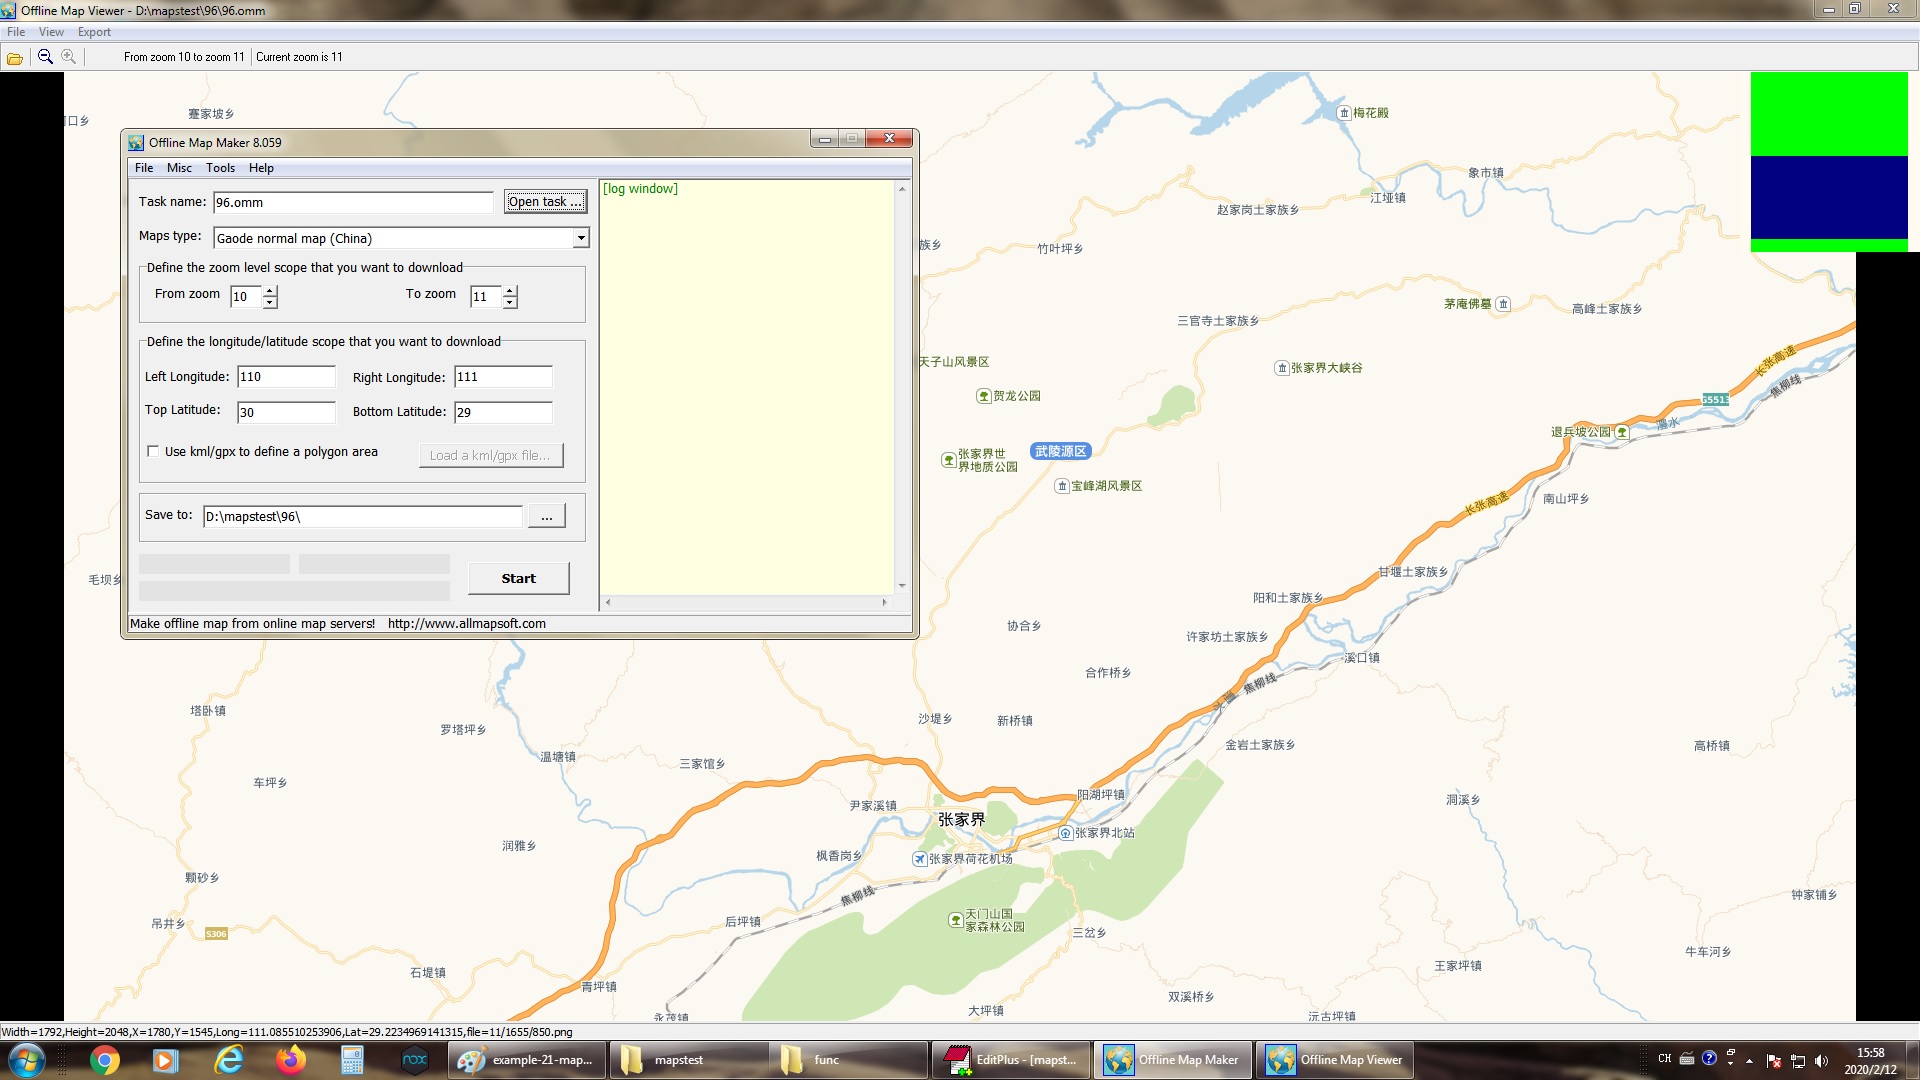Click the Task name input field
This screenshot has height=1080, width=1920.
[x=353, y=203]
